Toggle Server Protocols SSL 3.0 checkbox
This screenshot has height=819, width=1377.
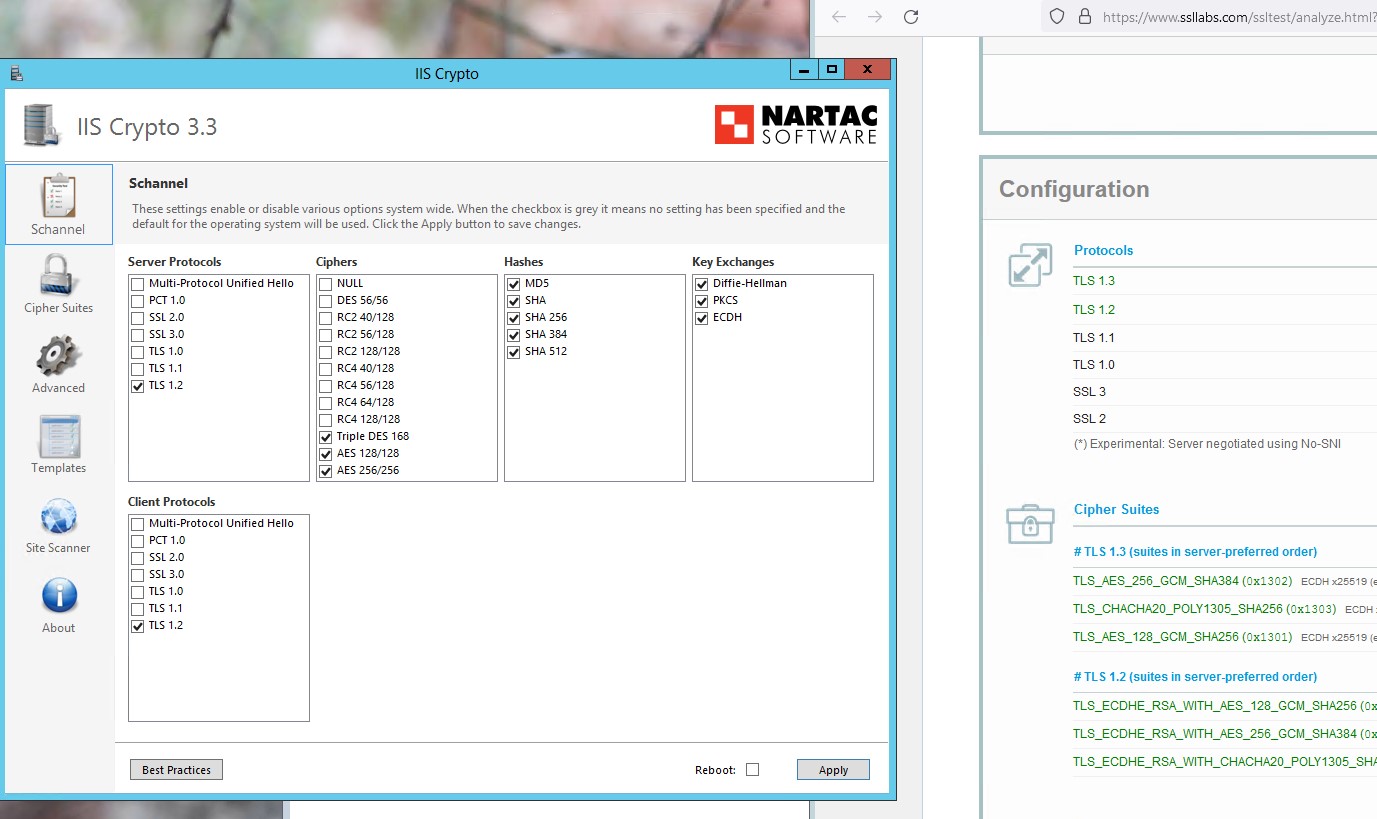tap(138, 335)
